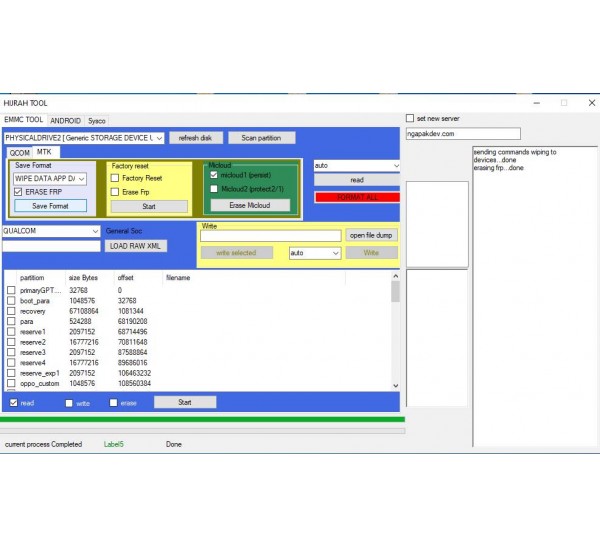Close the HURAH TOOL window
The height and width of the screenshot is (548, 600).
(592, 103)
